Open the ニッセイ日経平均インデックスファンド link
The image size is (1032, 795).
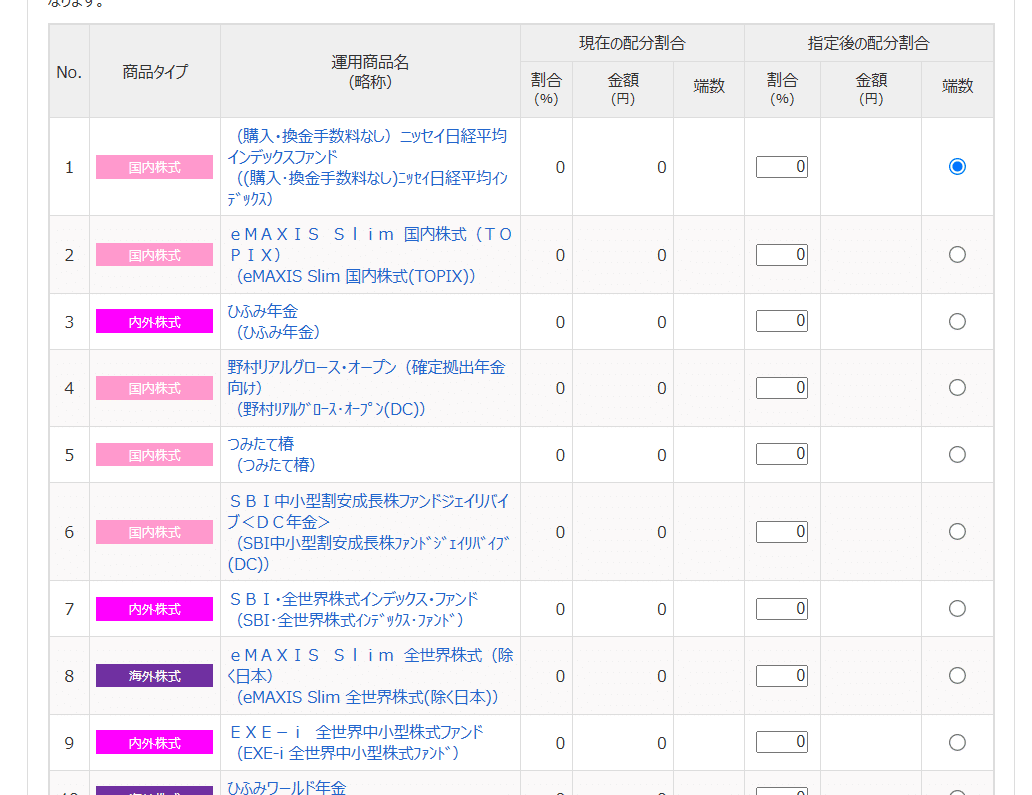(x=368, y=167)
